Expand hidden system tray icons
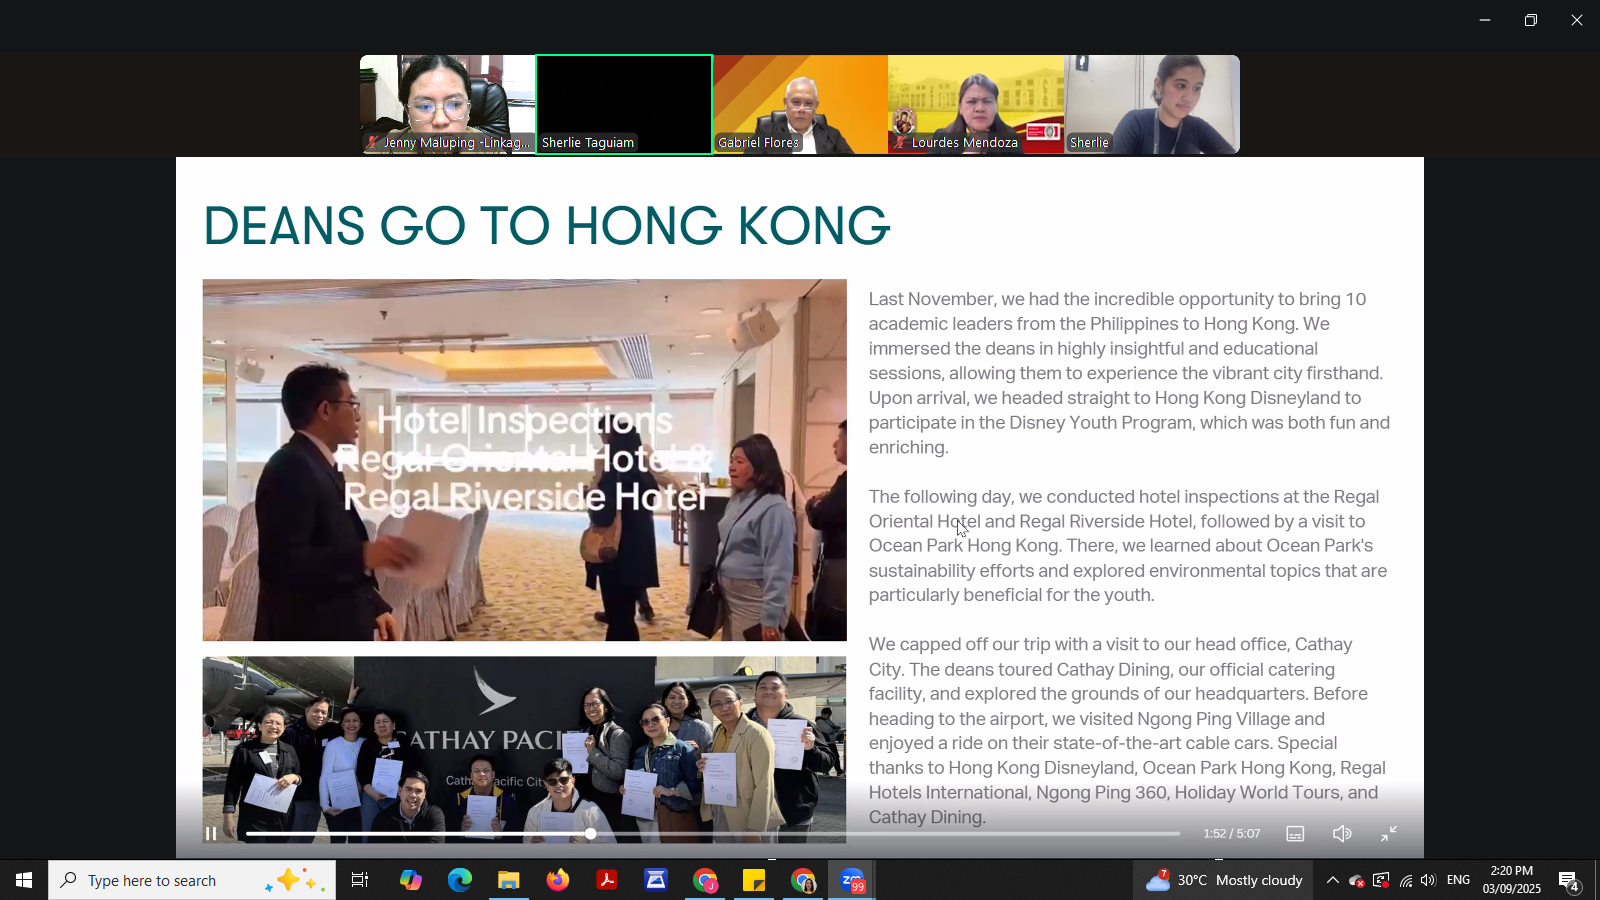 [1332, 880]
